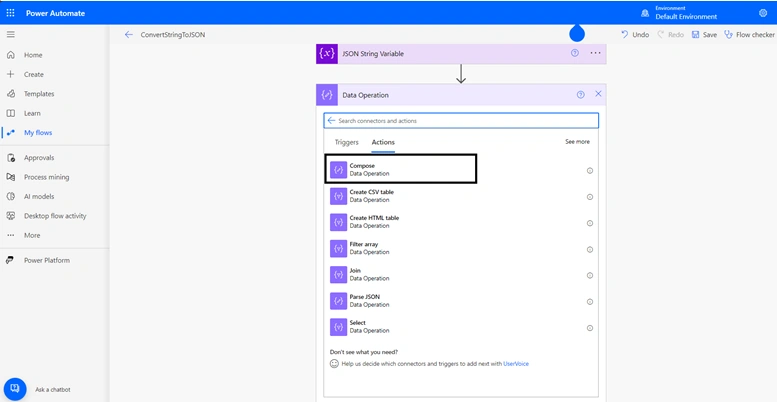Run the Flow checker
The height and width of the screenshot is (402, 777).
(x=749, y=35)
